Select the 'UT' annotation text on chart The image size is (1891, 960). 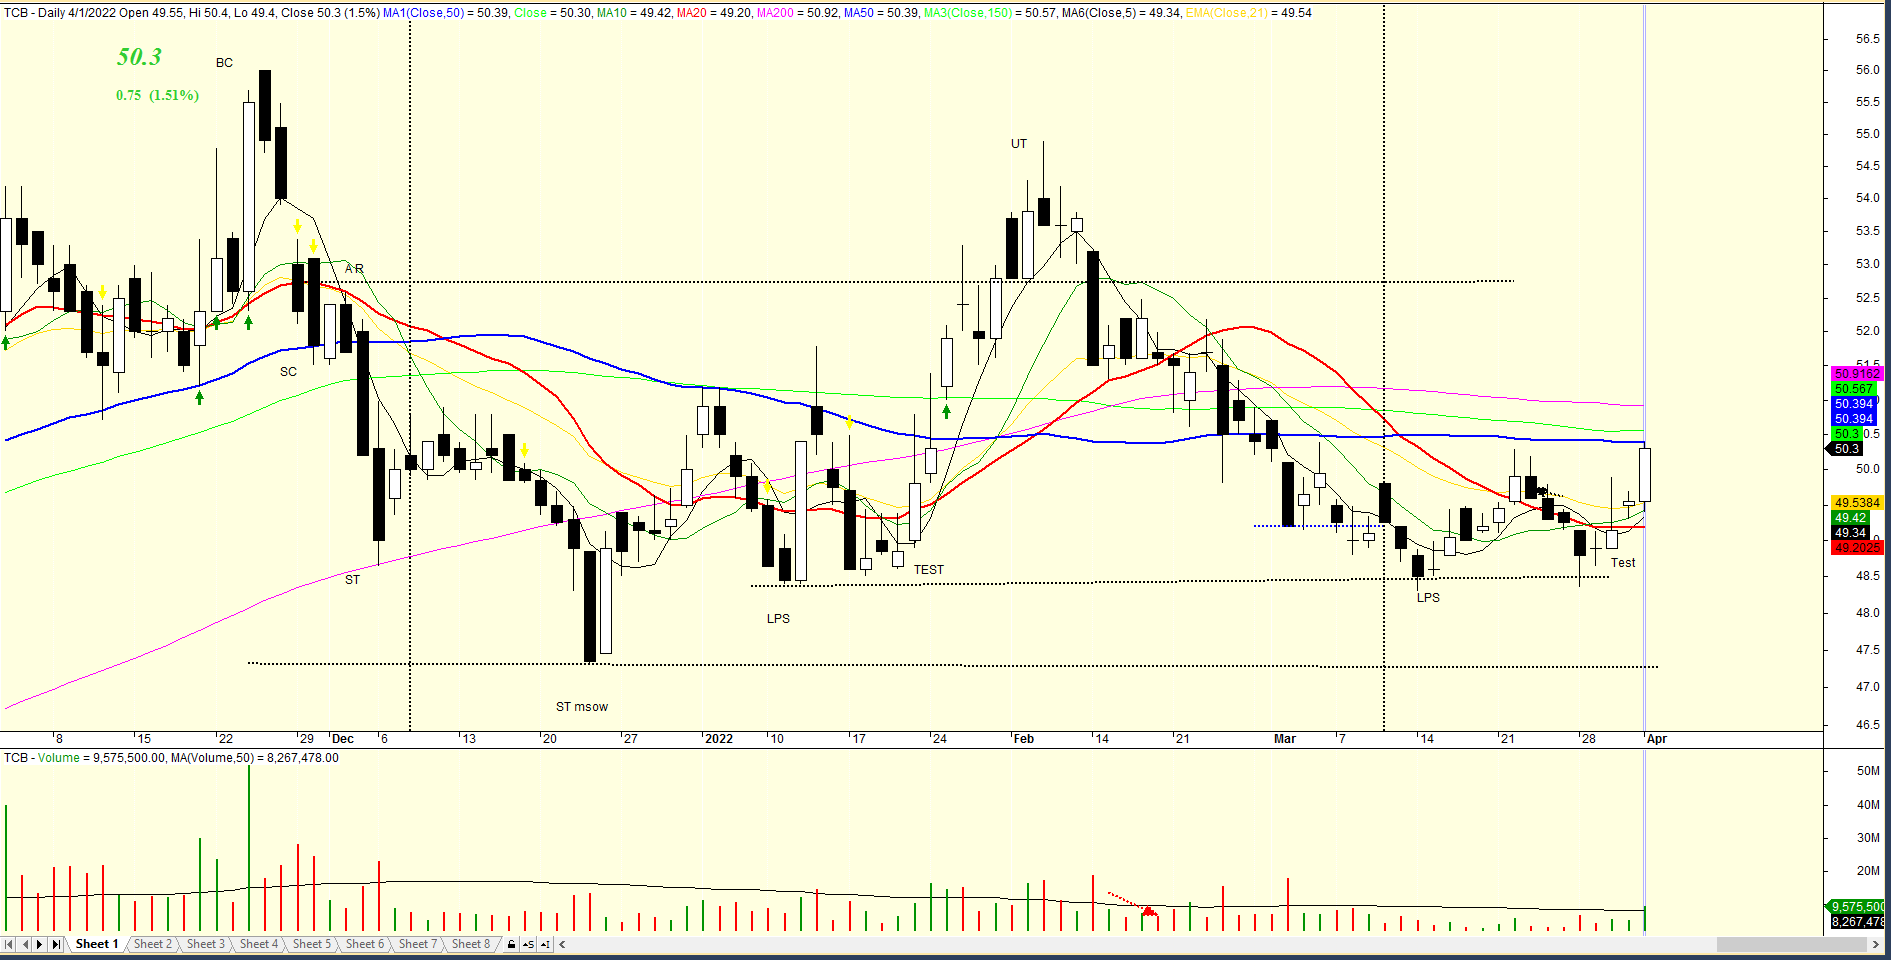click(1018, 144)
